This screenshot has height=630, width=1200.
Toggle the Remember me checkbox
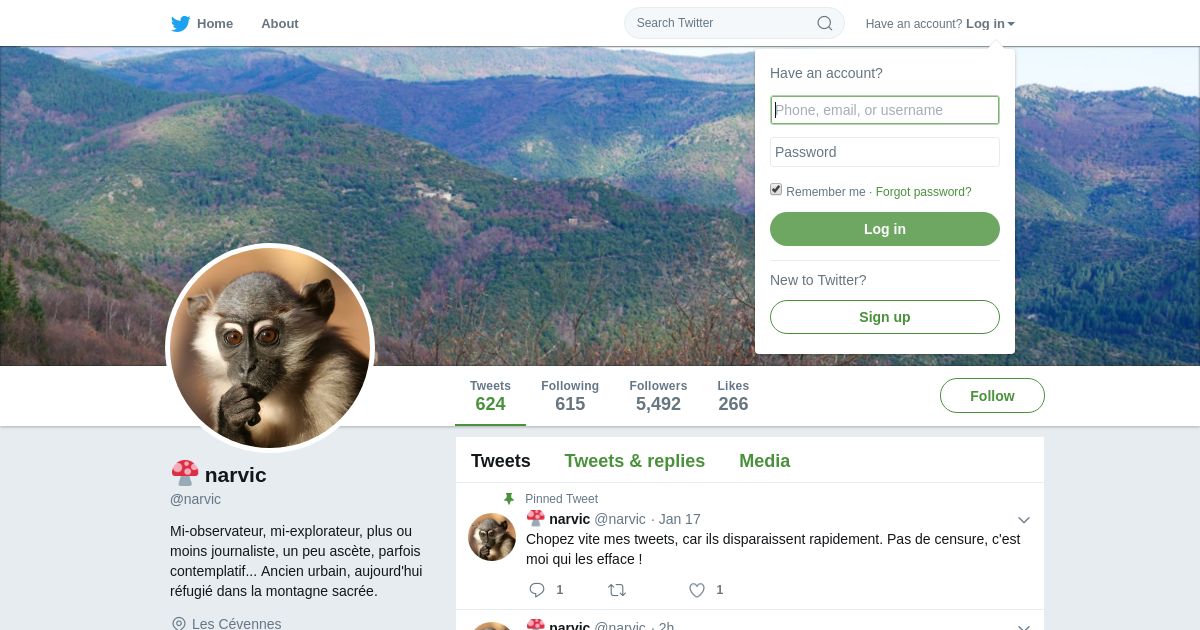pyautogui.click(x=776, y=190)
